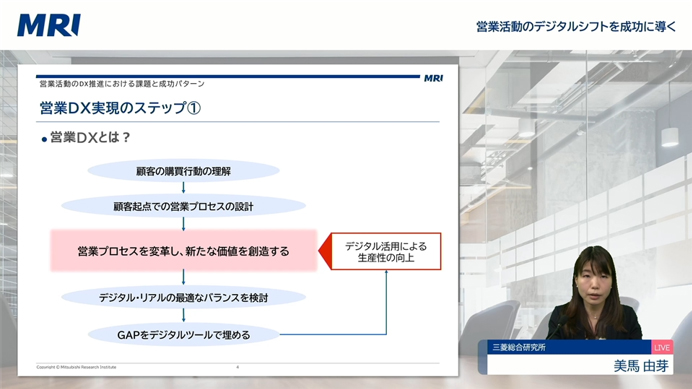Click the pink LIVE badge
Image resolution: width=692 pixels, height=389 pixels.
click(x=662, y=347)
